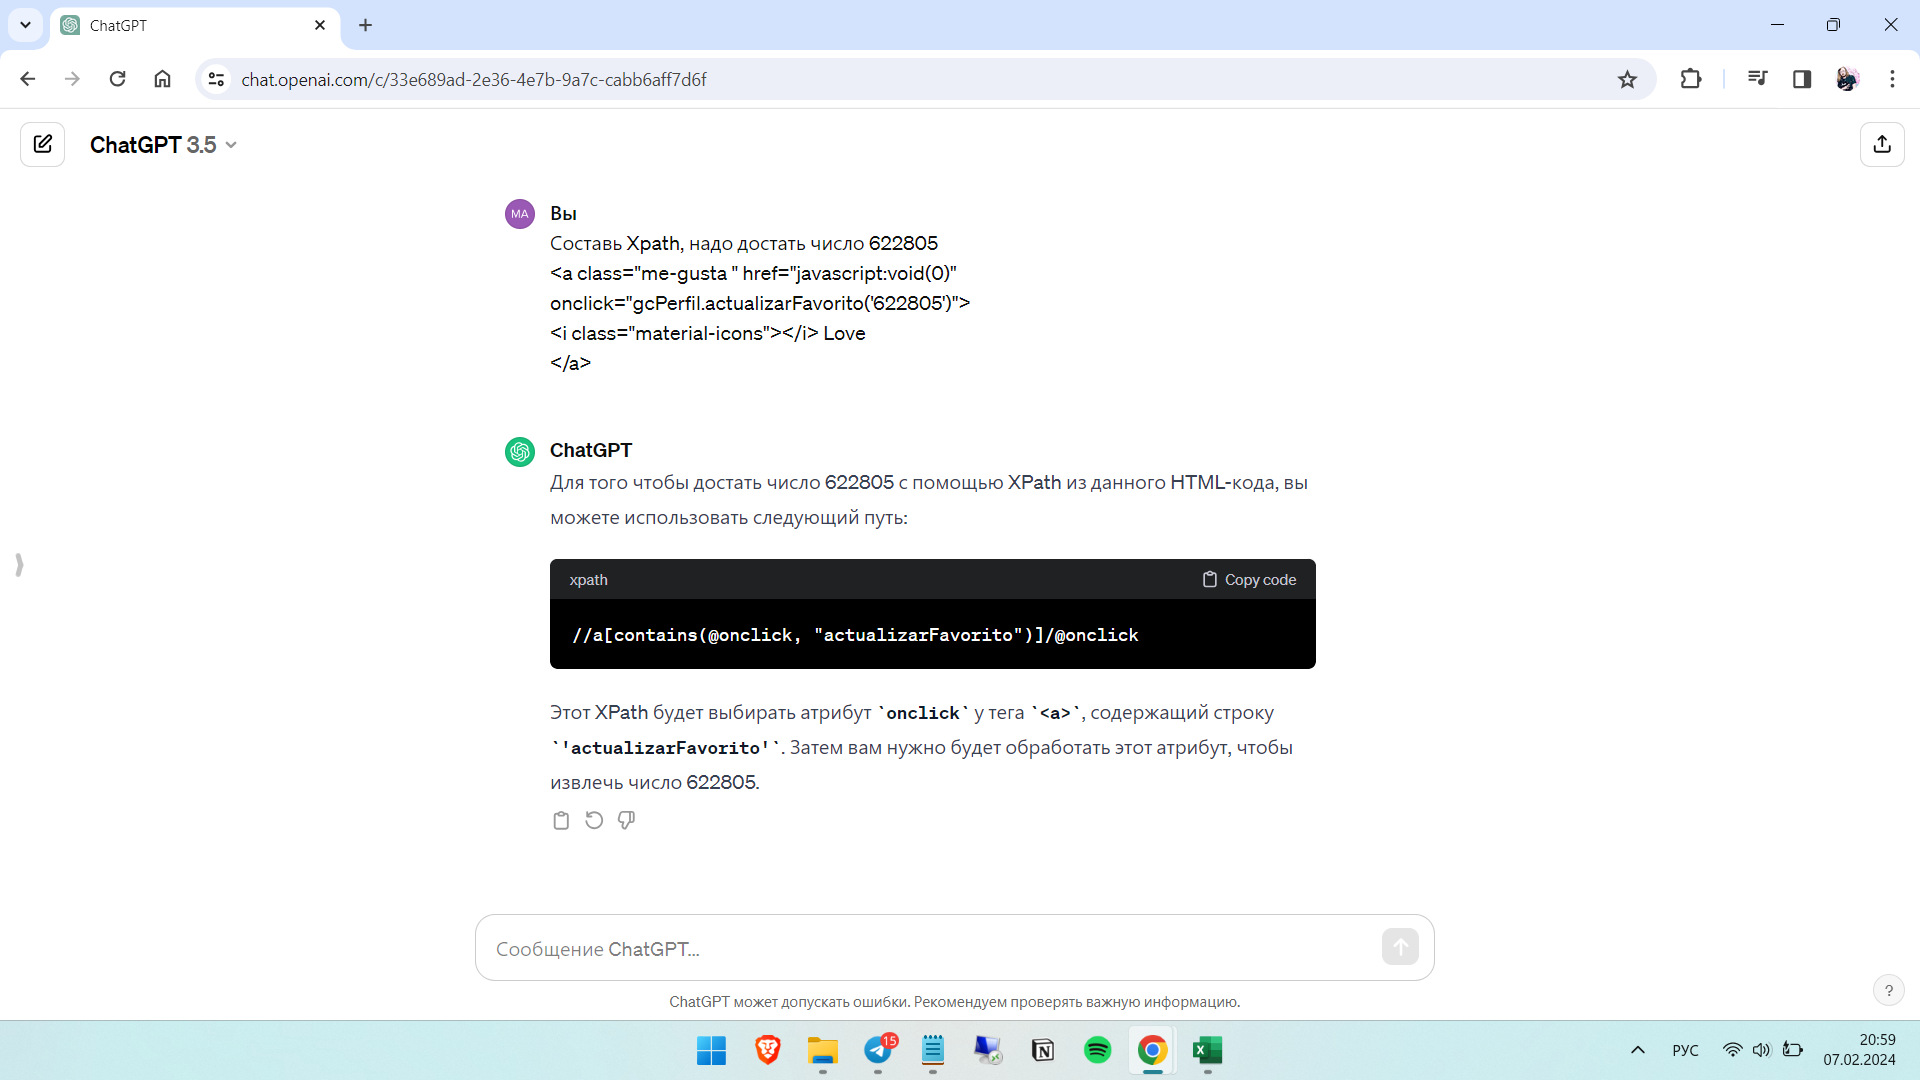Go forward in browser history
The height and width of the screenshot is (1080, 1920).
[x=72, y=79]
